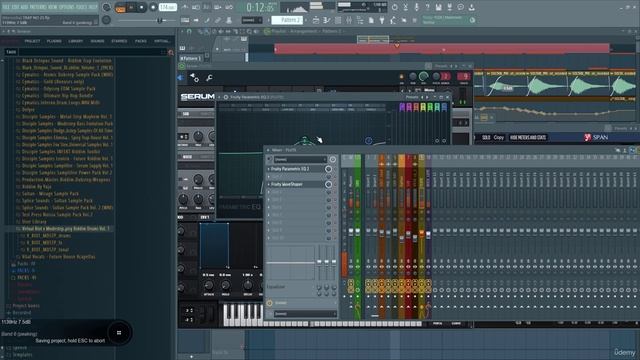This screenshot has height=360, width=640.
Task: Open mixer preset (none) dropdown
Action: point(300,160)
